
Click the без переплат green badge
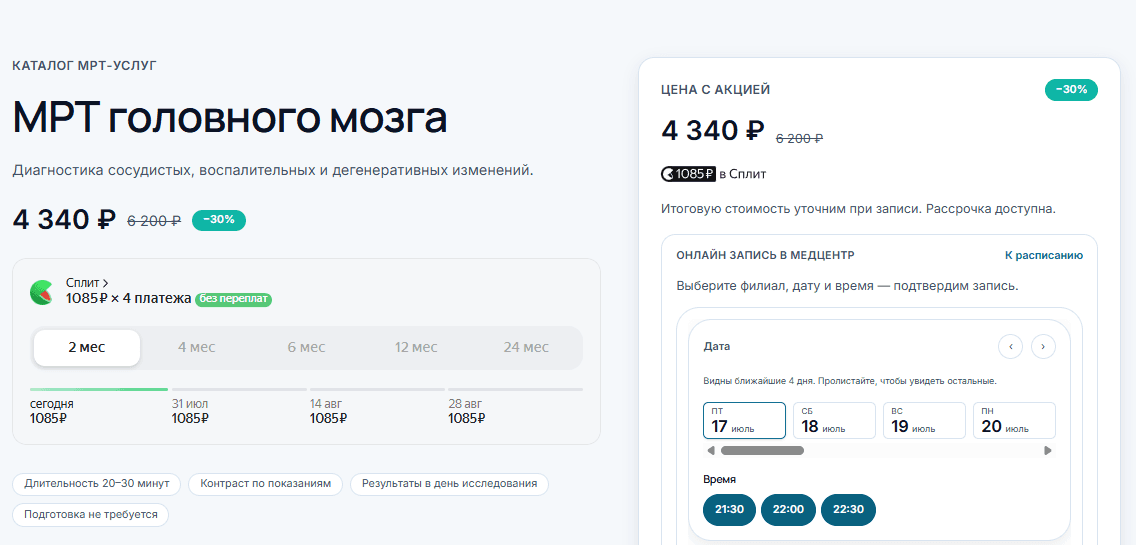pyautogui.click(x=233, y=299)
